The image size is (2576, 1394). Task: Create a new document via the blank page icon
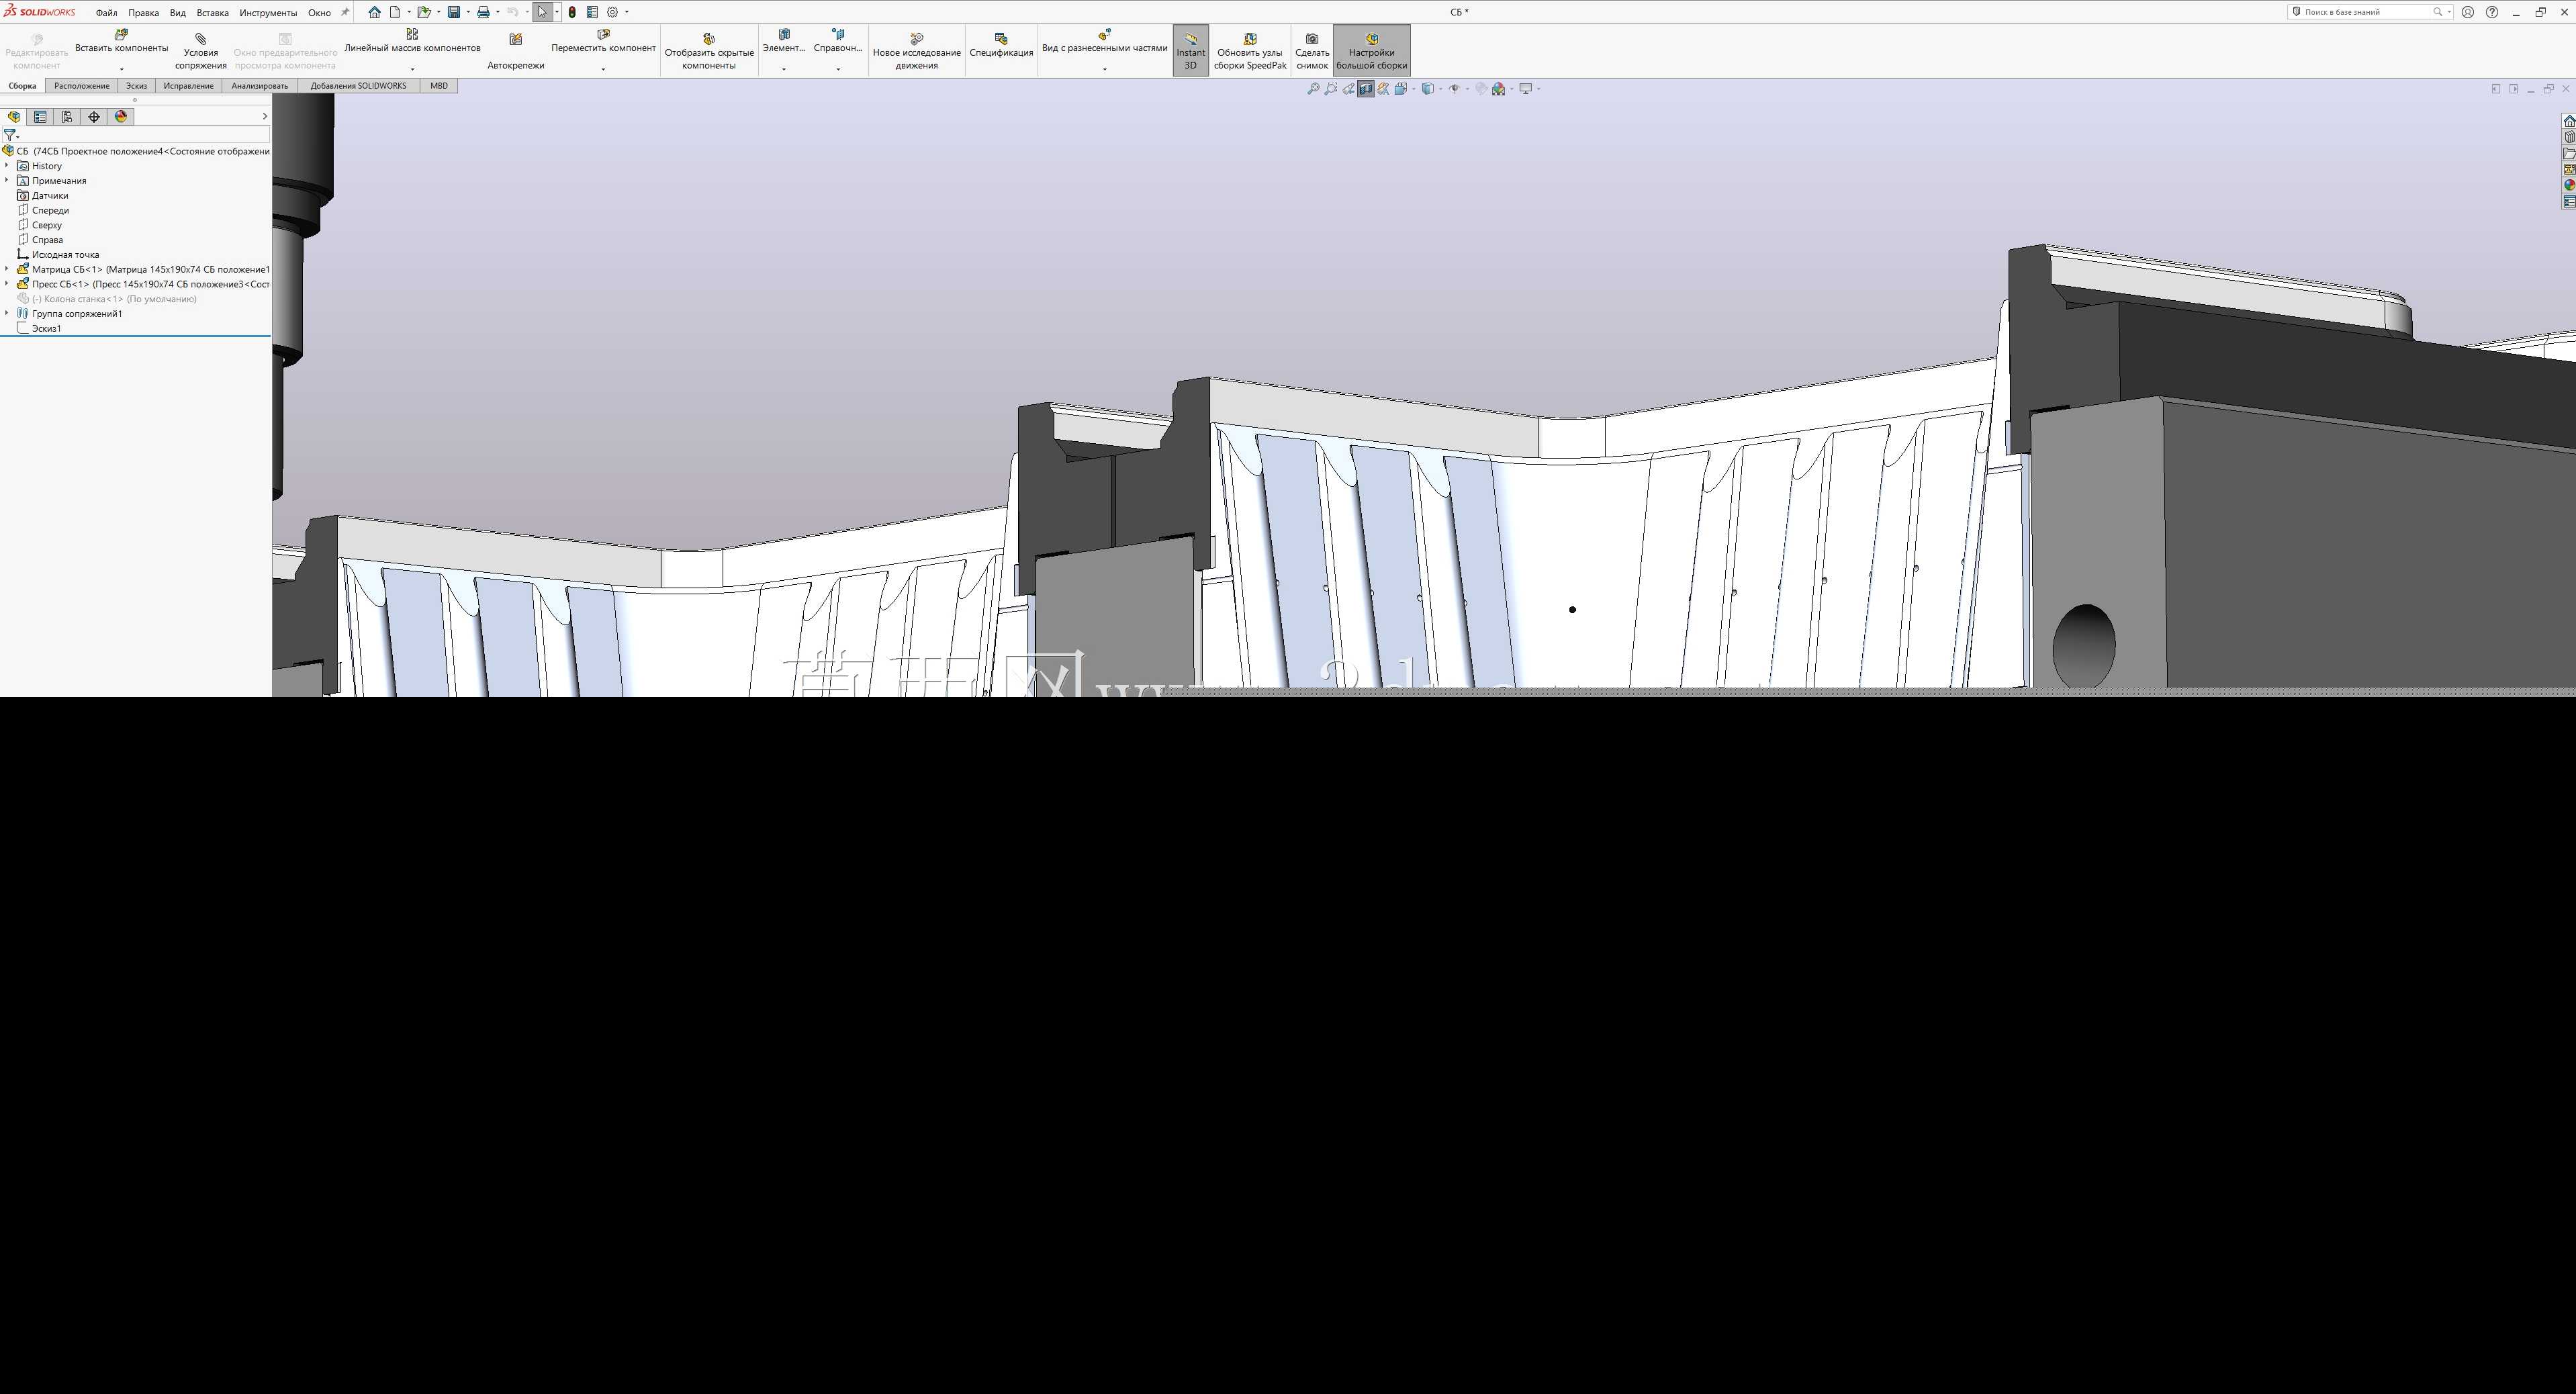click(x=395, y=12)
